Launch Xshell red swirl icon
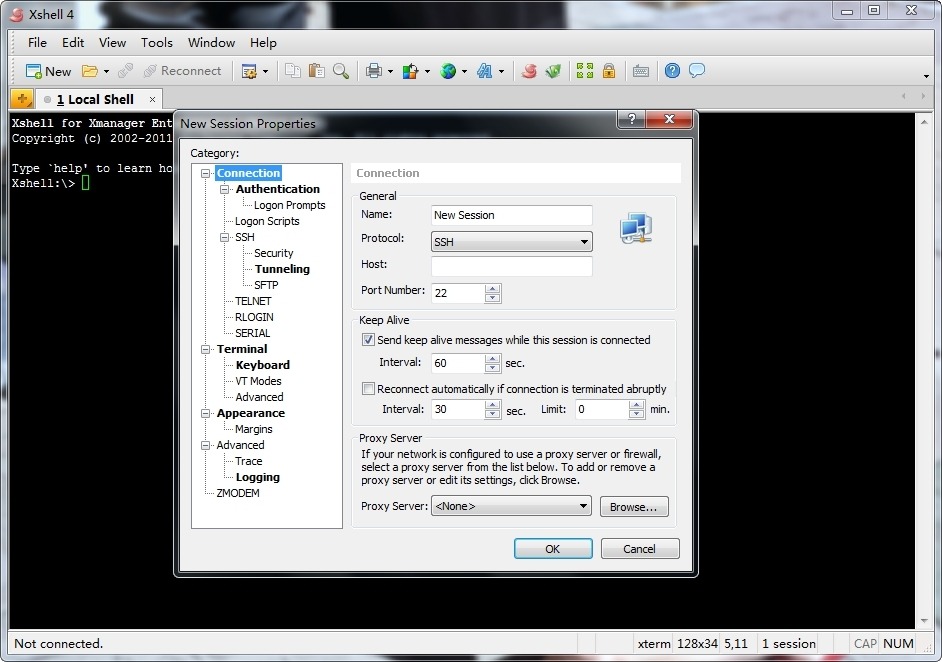Screen dimensions: 942x662 click(529, 71)
